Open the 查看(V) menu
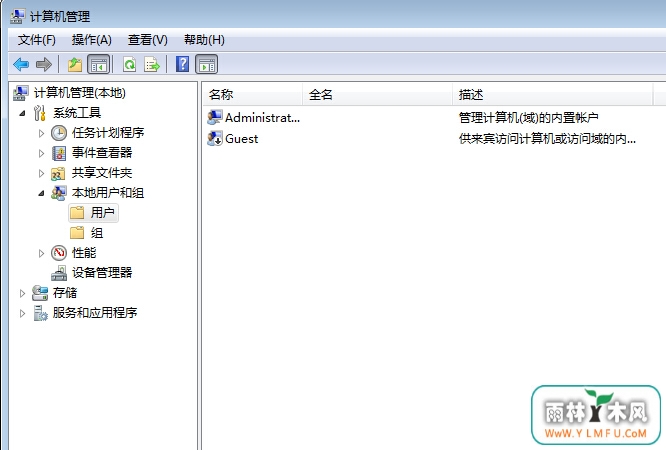 (148, 40)
